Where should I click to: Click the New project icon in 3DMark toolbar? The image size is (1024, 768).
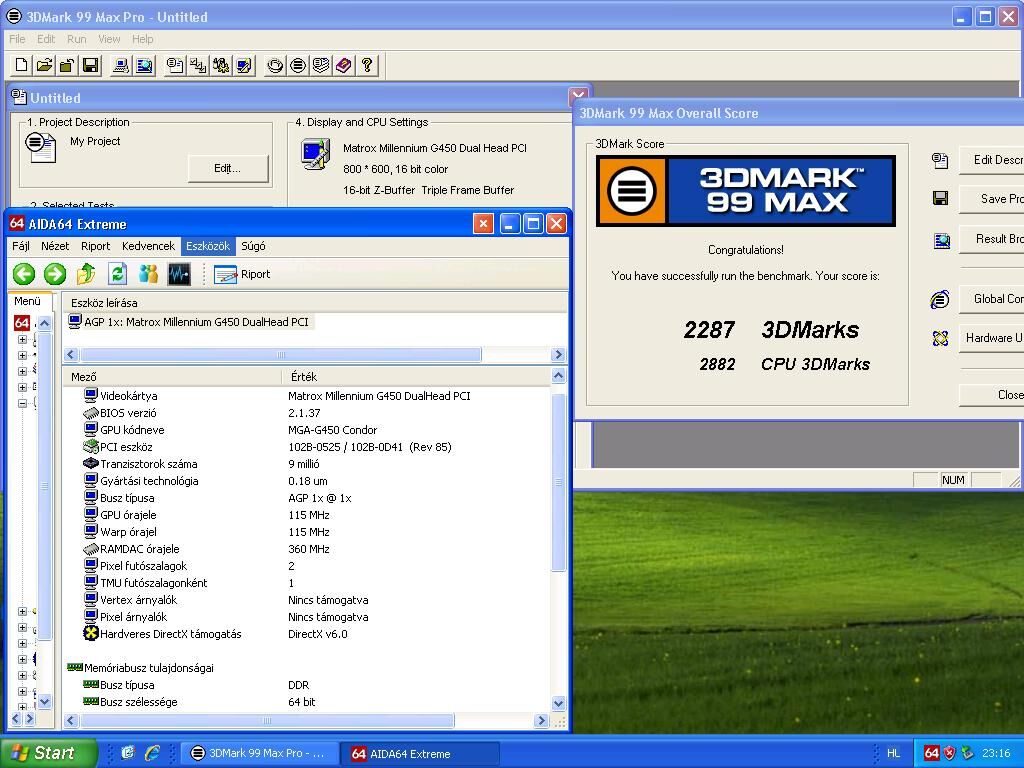(x=21, y=66)
